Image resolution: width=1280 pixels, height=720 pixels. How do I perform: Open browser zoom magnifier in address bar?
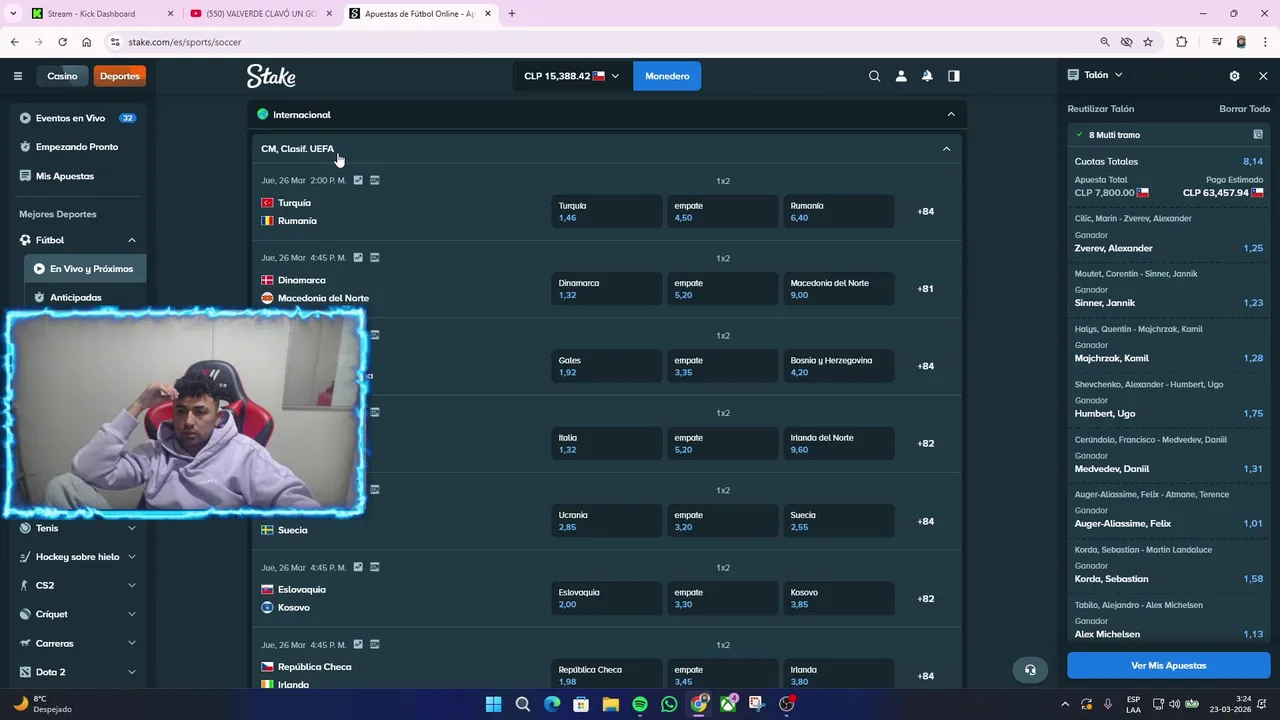tap(1104, 42)
